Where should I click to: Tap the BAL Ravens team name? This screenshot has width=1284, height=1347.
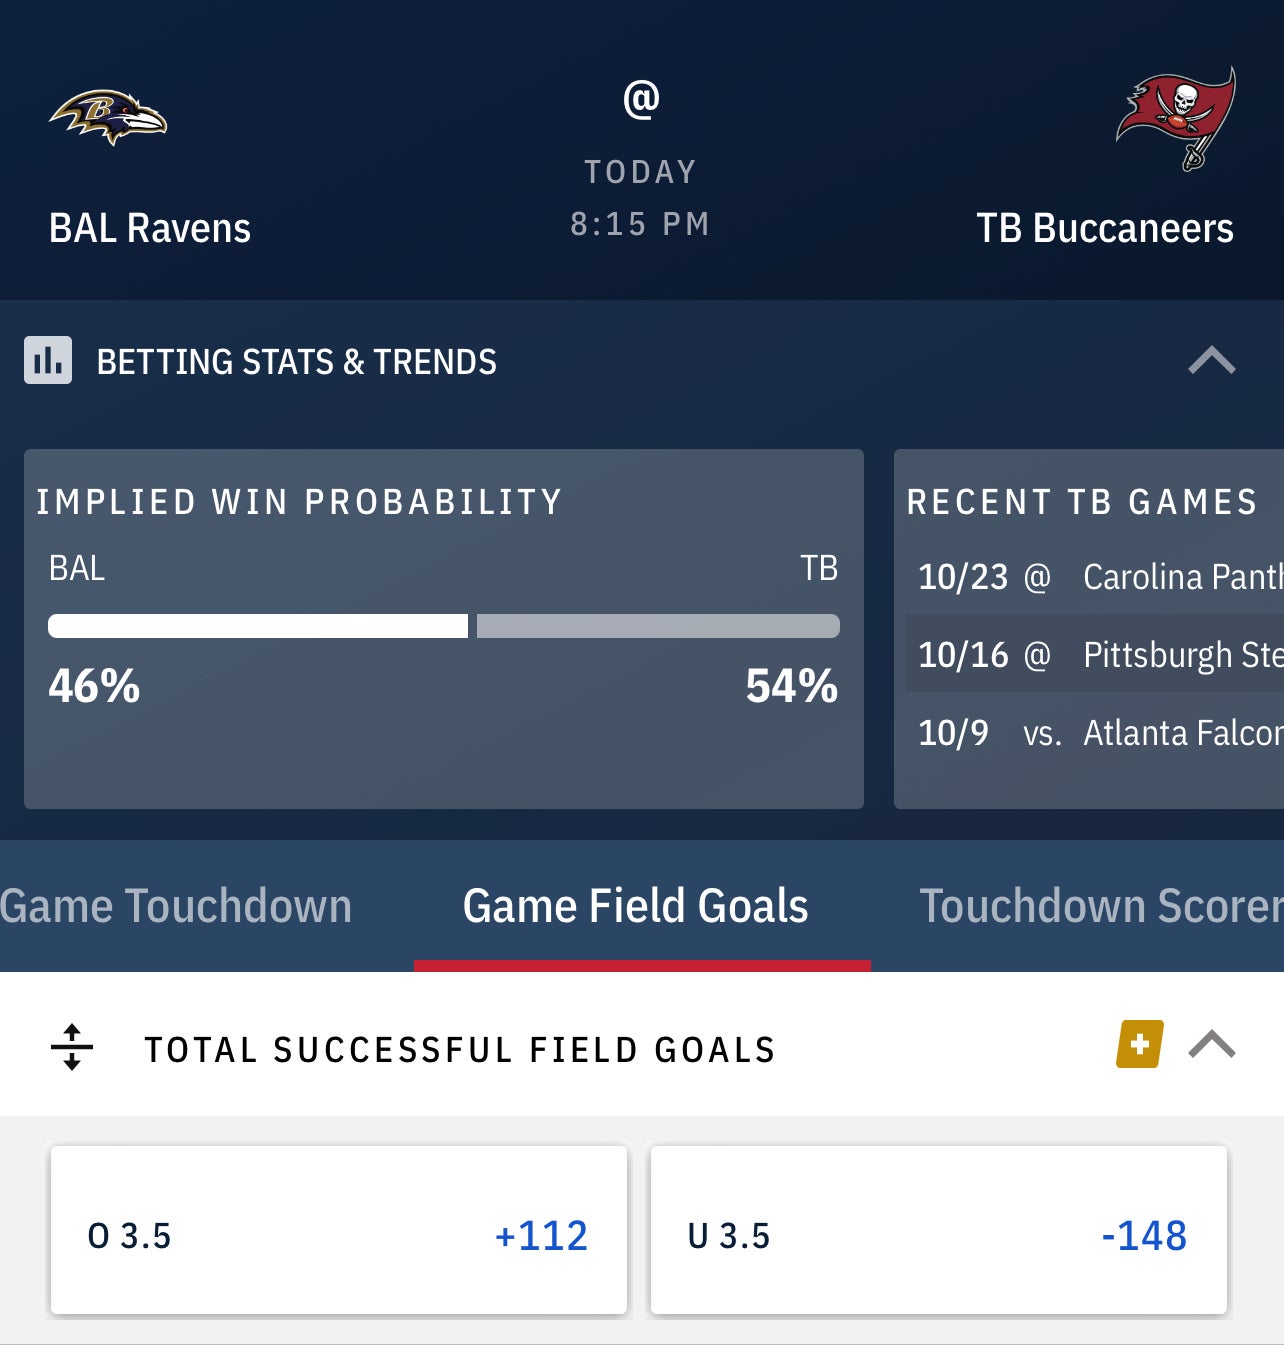[x=150, y=228]
